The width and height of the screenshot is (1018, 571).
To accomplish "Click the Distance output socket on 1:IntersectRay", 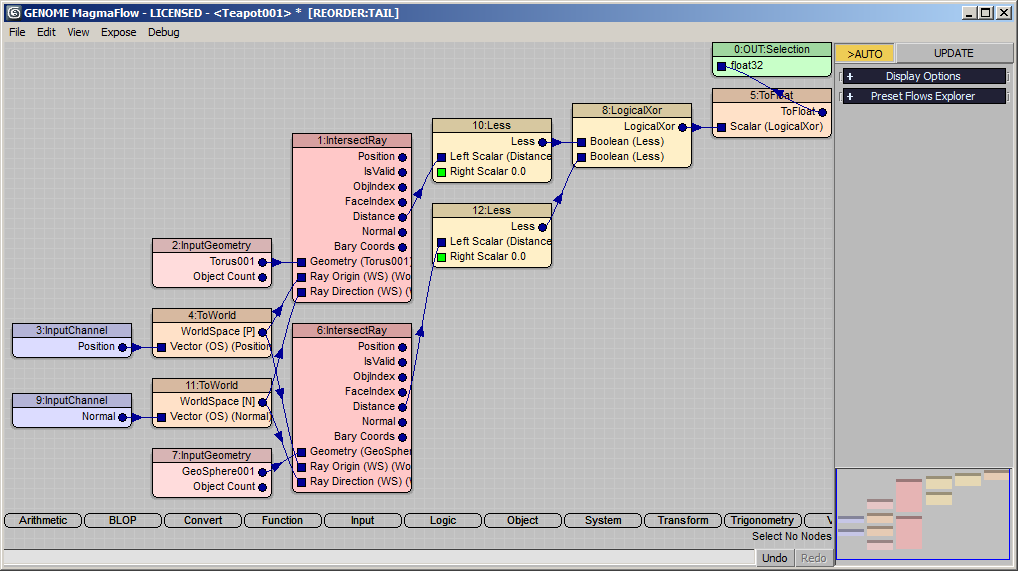I will [x=403, y=217].
